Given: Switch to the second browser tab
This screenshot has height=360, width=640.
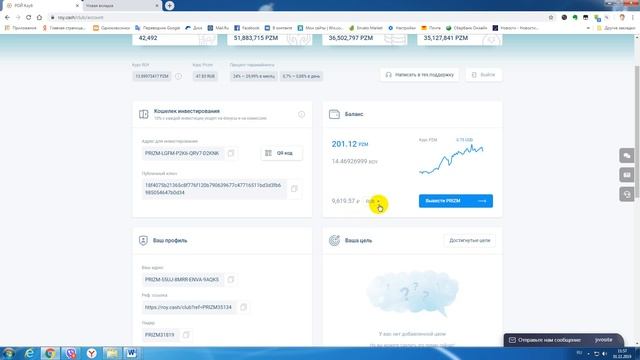Looking at the screenshot, I should point(122,6).
